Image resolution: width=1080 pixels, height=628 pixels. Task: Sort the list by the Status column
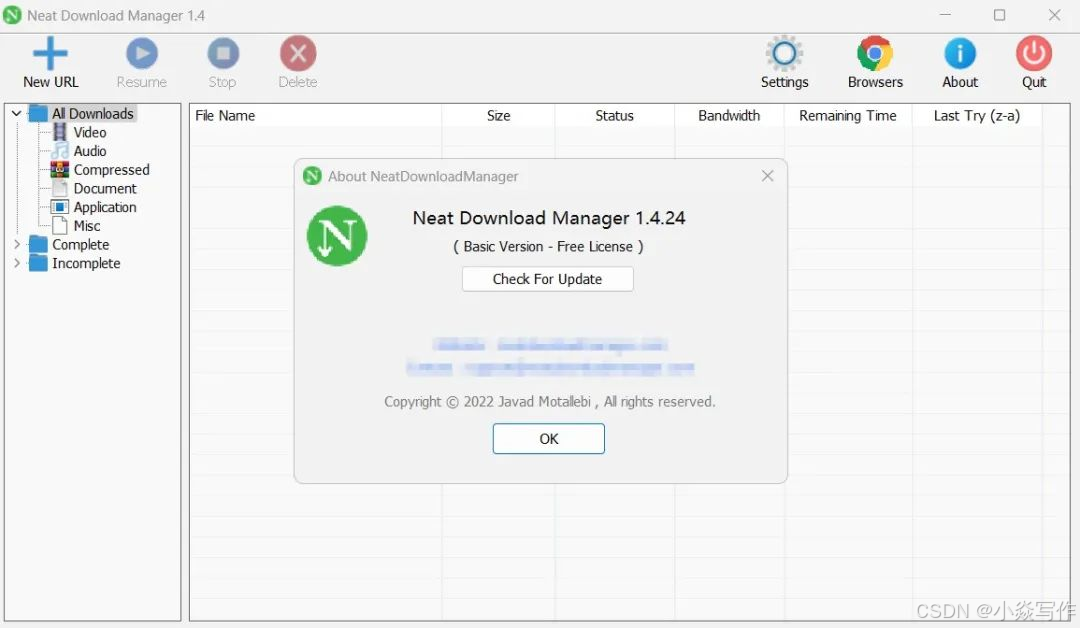614,116
